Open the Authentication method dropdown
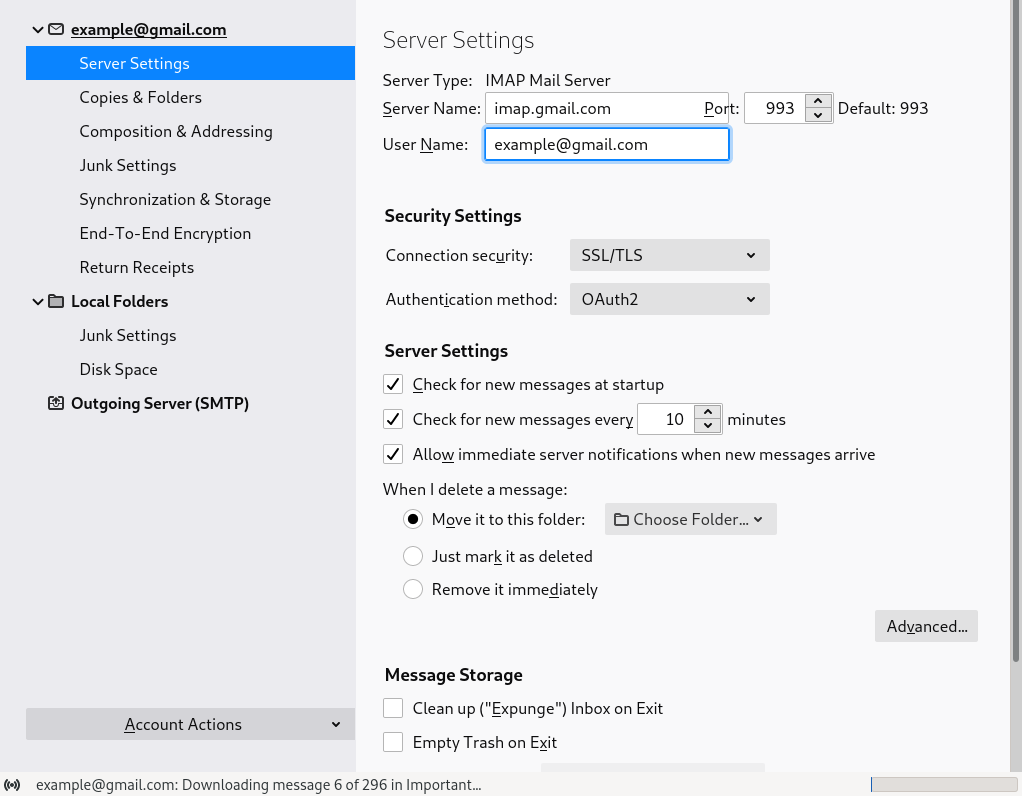 coord(669,299)
